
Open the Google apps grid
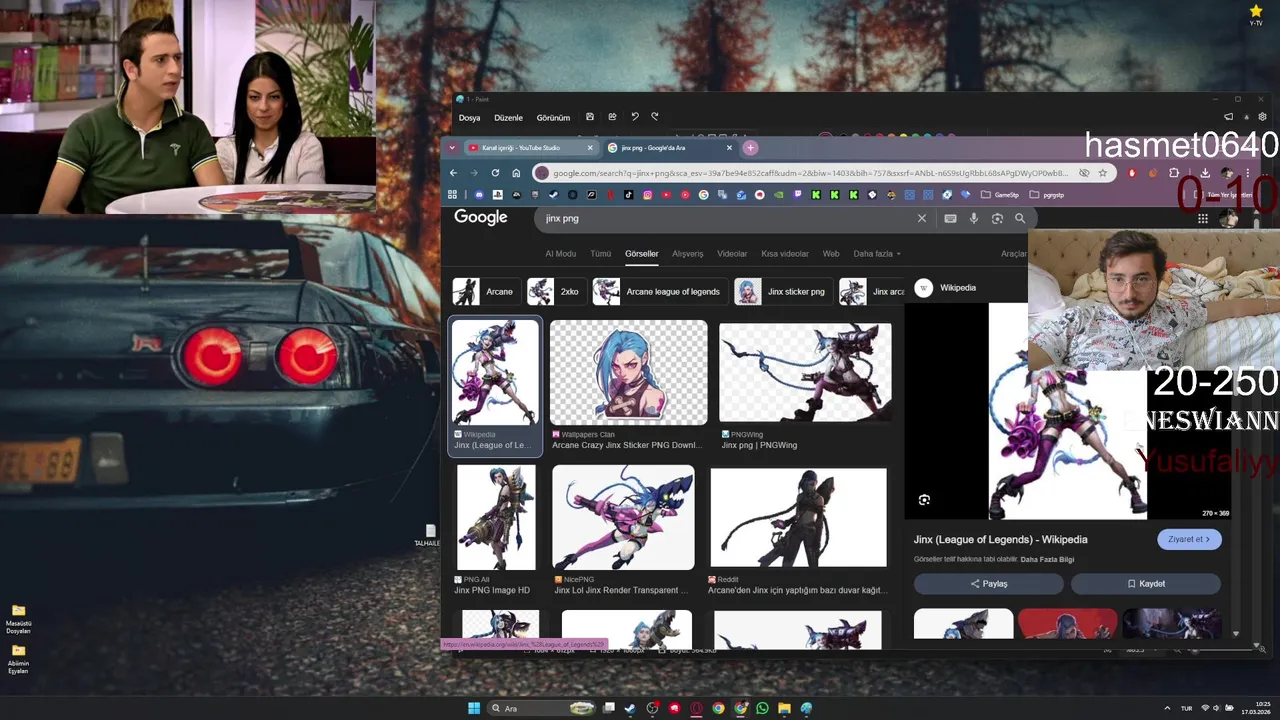coord(1203,218)
